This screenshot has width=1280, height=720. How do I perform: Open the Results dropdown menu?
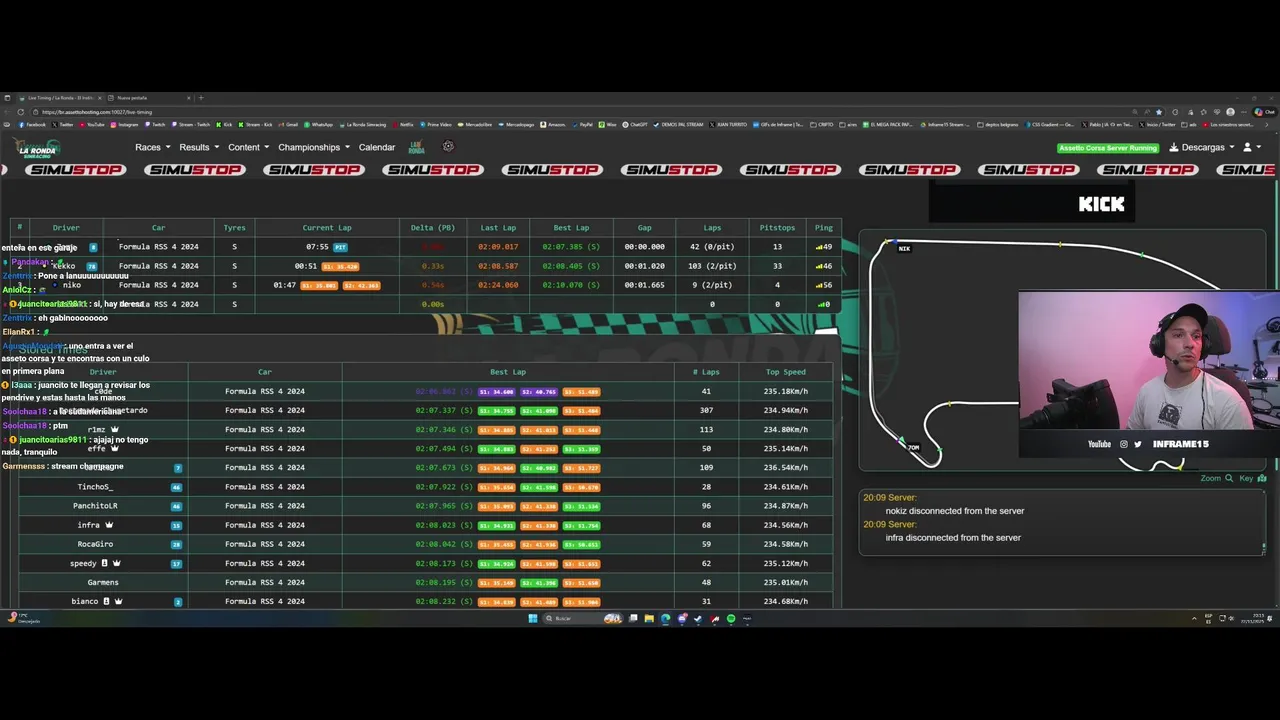click(199, 147)
